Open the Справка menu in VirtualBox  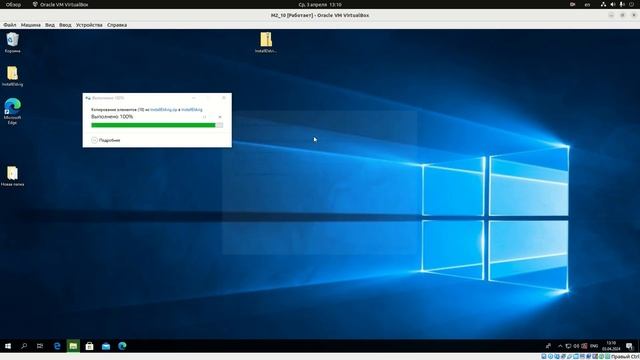[x=117, y=25]
